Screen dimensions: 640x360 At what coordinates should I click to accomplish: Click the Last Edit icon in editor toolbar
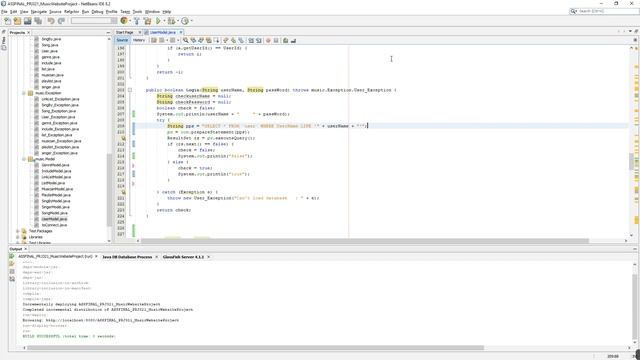[x=154, y=40]
